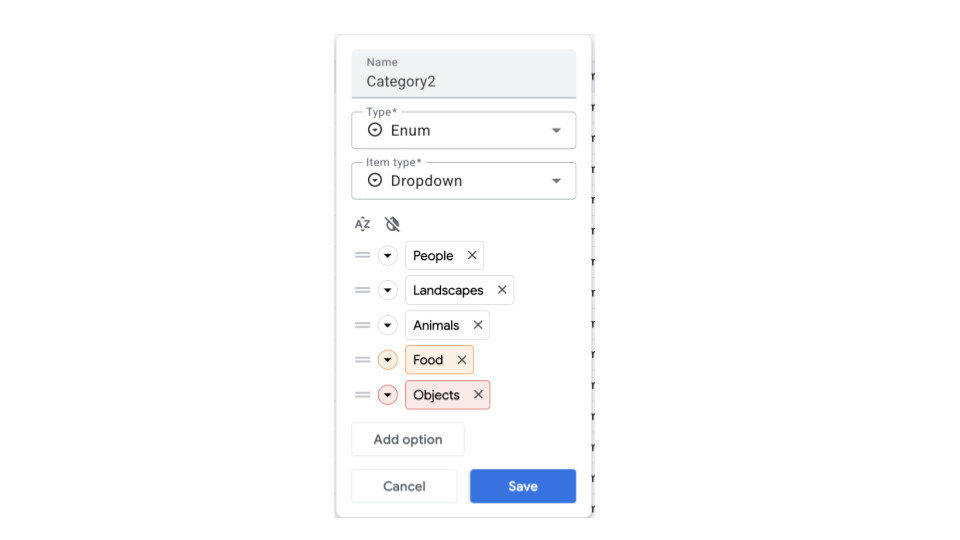Screen dimensions: 960x540
Task: Open the Item type Dropdown selector
Action: tap(464, 181)
